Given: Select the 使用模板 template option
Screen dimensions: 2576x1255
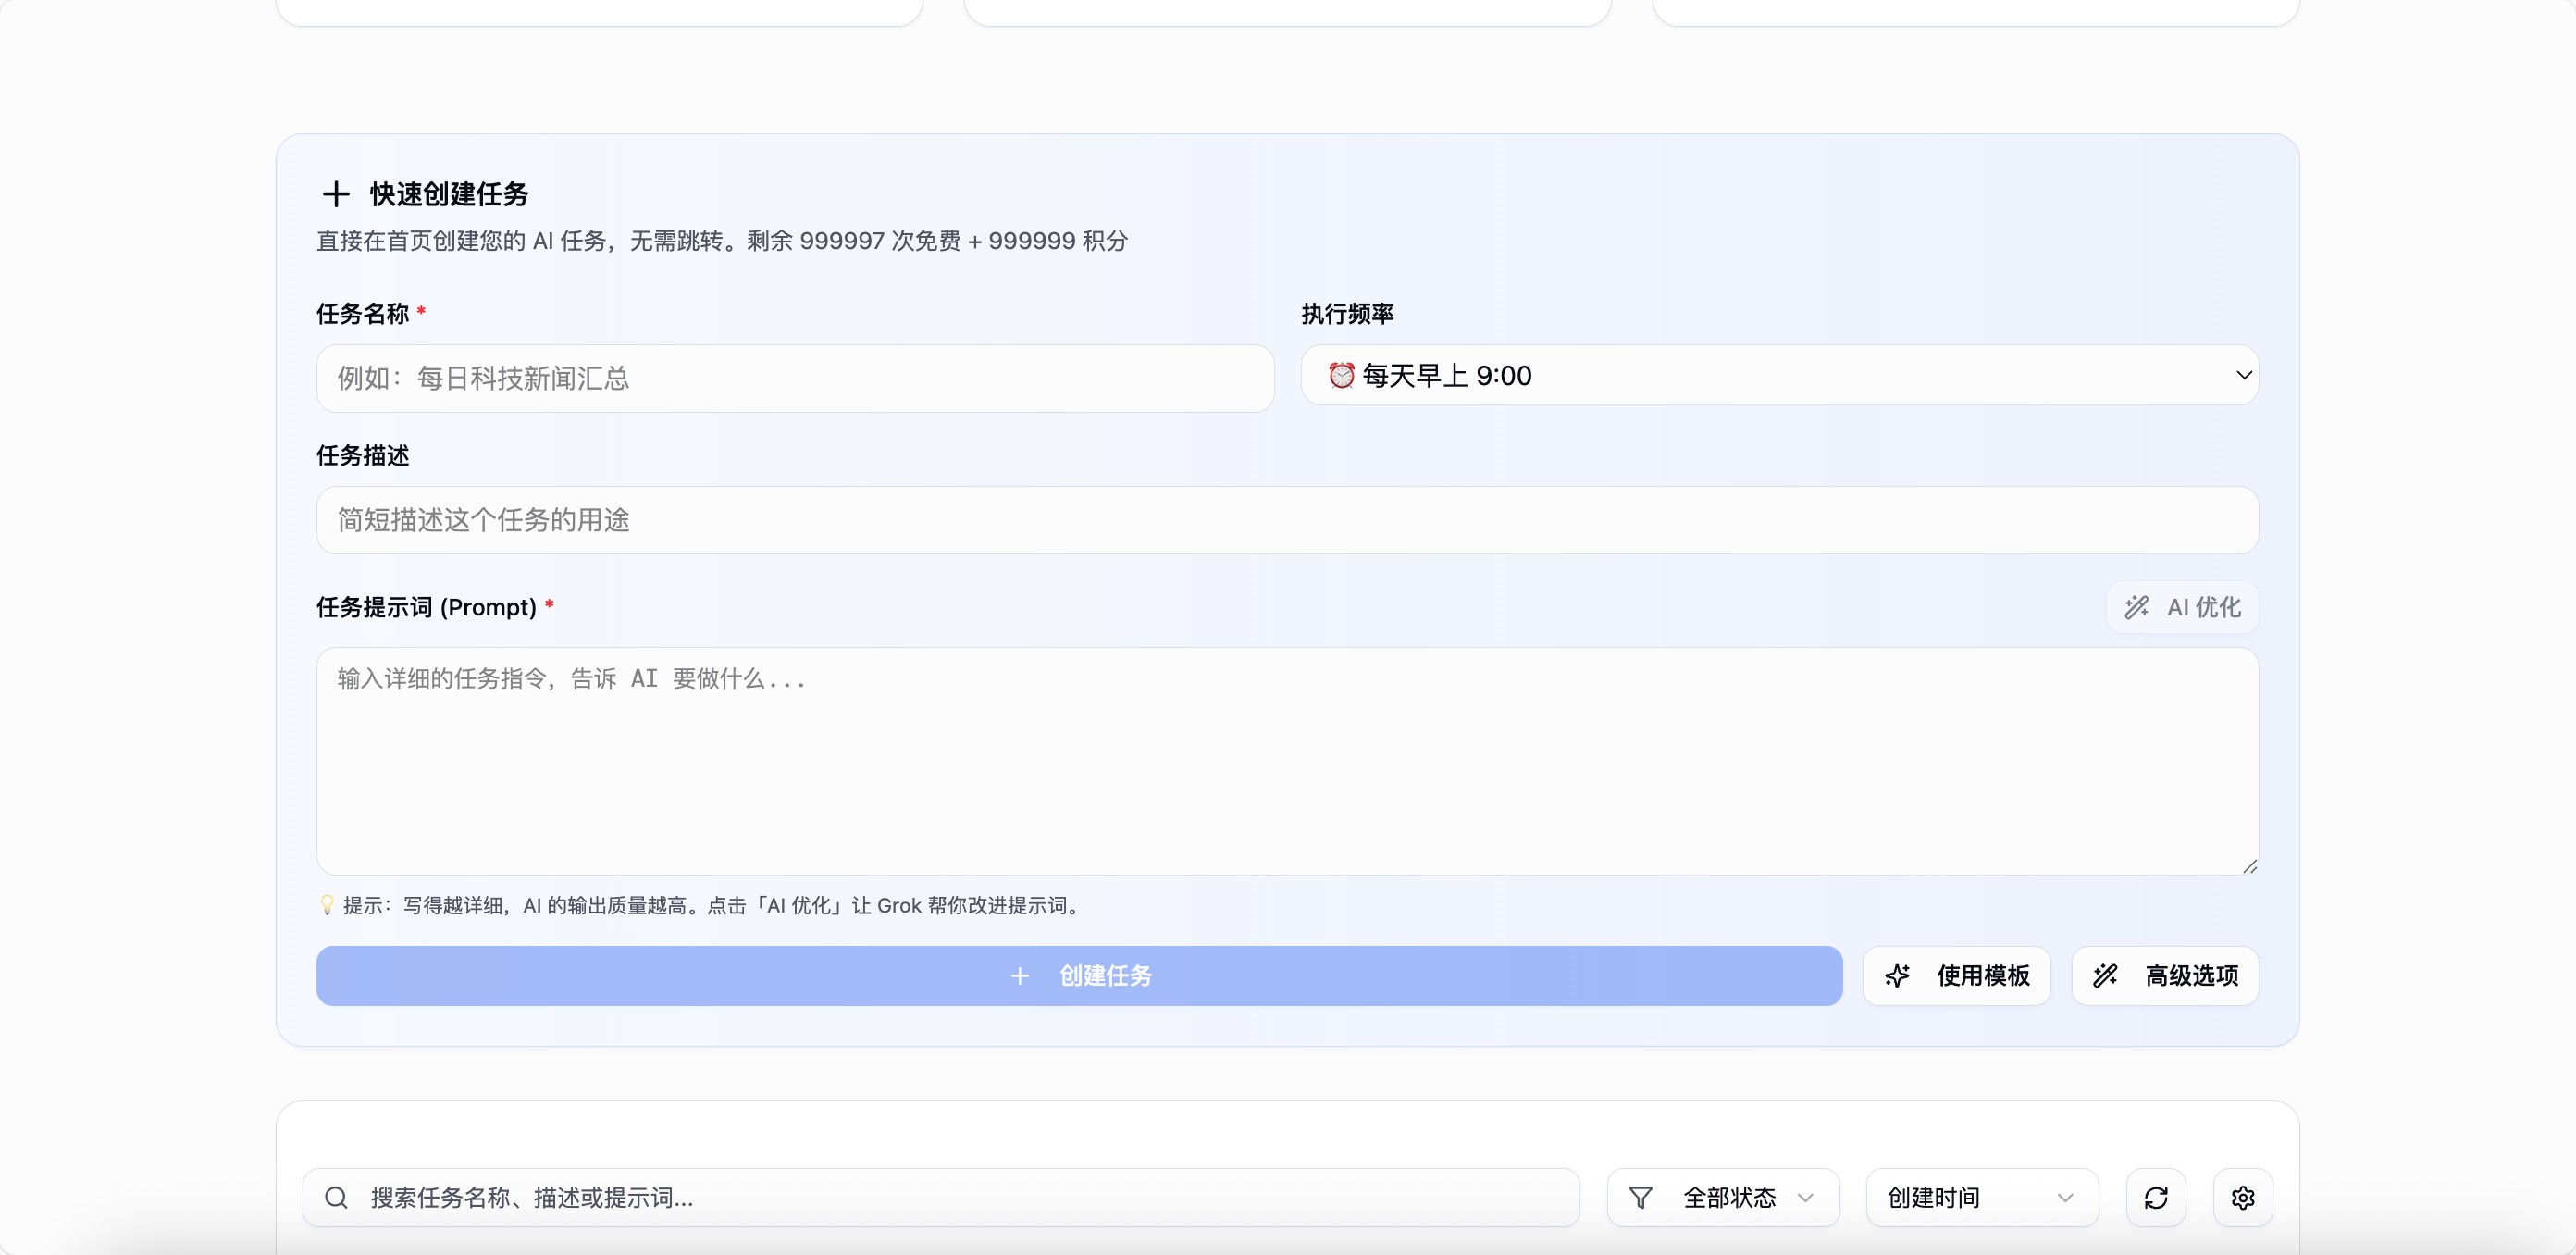Looking at the screenshot, I should (1983, 976).
